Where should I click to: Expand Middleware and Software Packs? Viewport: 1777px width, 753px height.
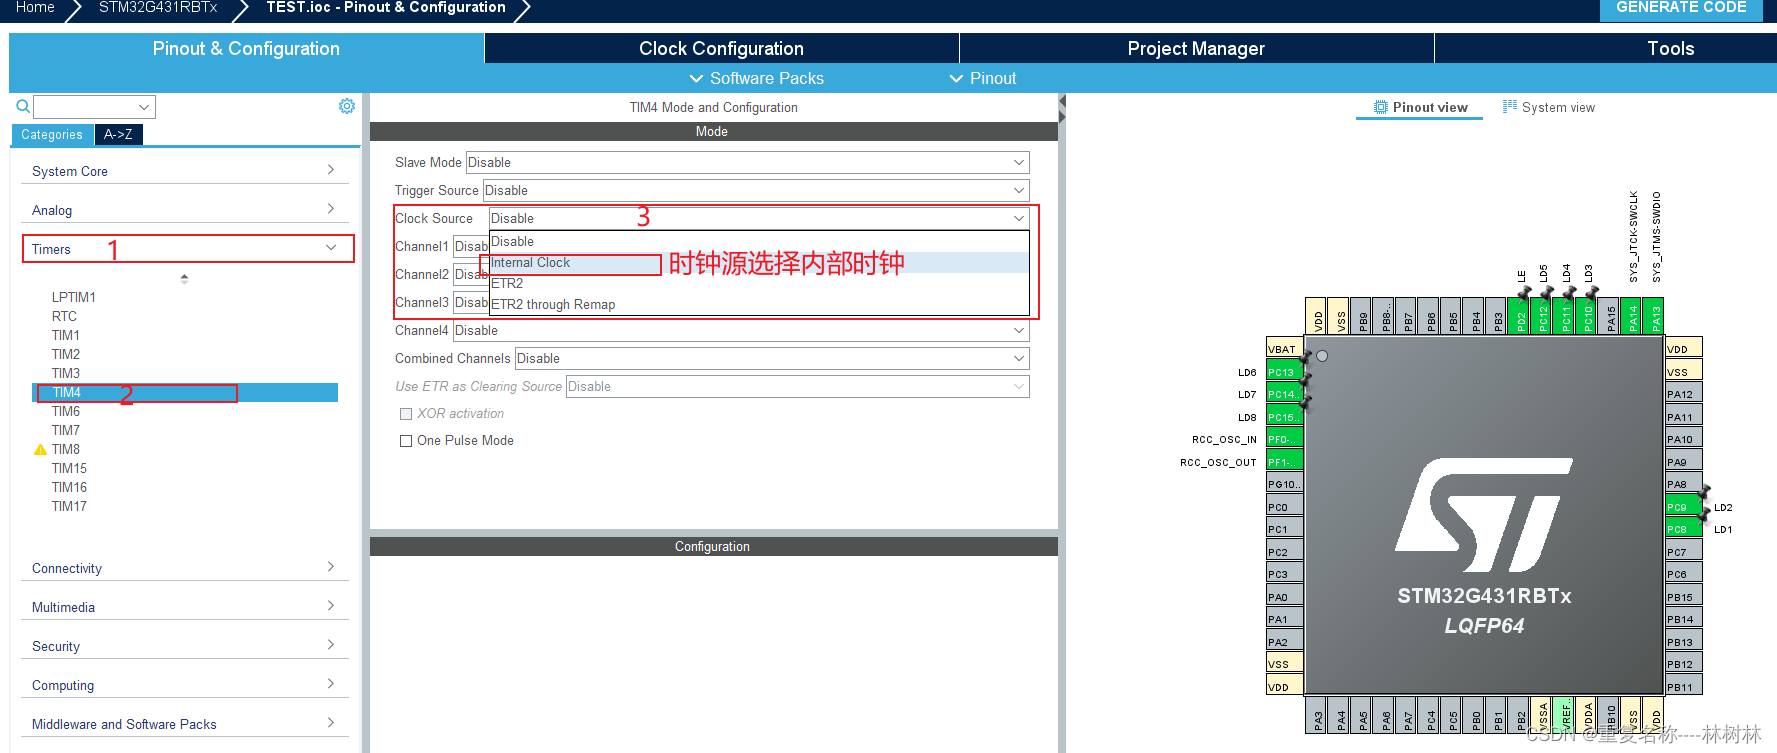[185, 724]
